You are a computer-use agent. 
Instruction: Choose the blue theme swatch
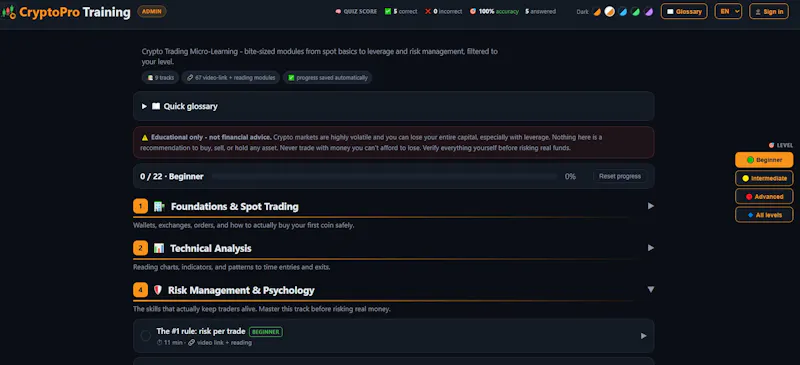(x=622, y=11)
